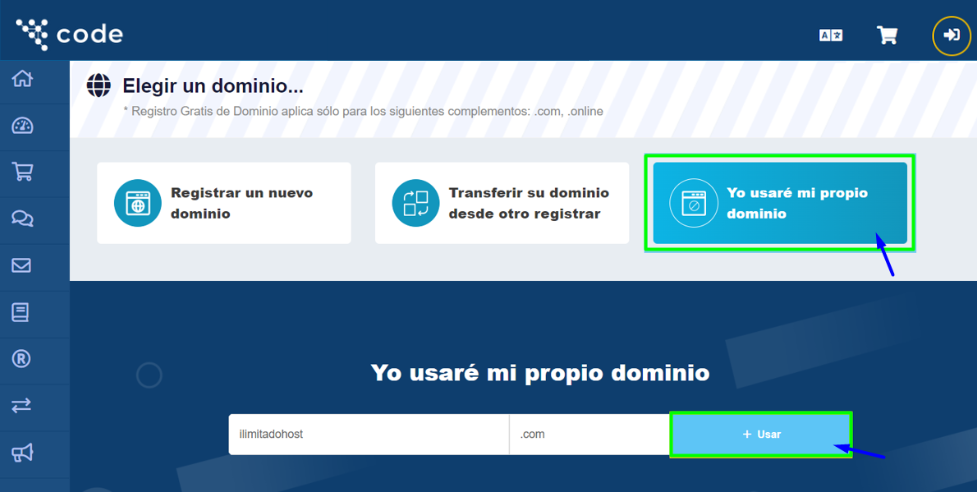The image size is (977, 492).
Task: Open the chat bubbles sidebar icon
Action: [22, 219]
